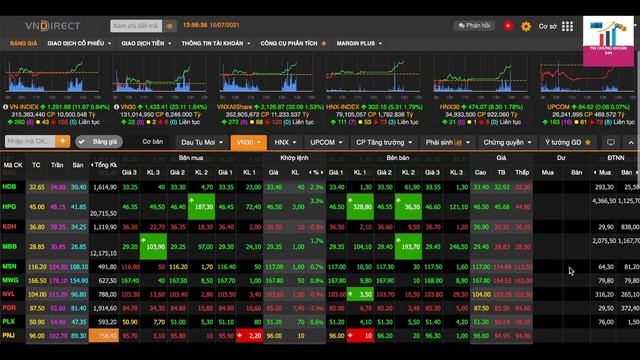The image size is (640, 360).
Task: Click the info icon beside VN30
Action: pyautogui.click(x=116, y=107)
